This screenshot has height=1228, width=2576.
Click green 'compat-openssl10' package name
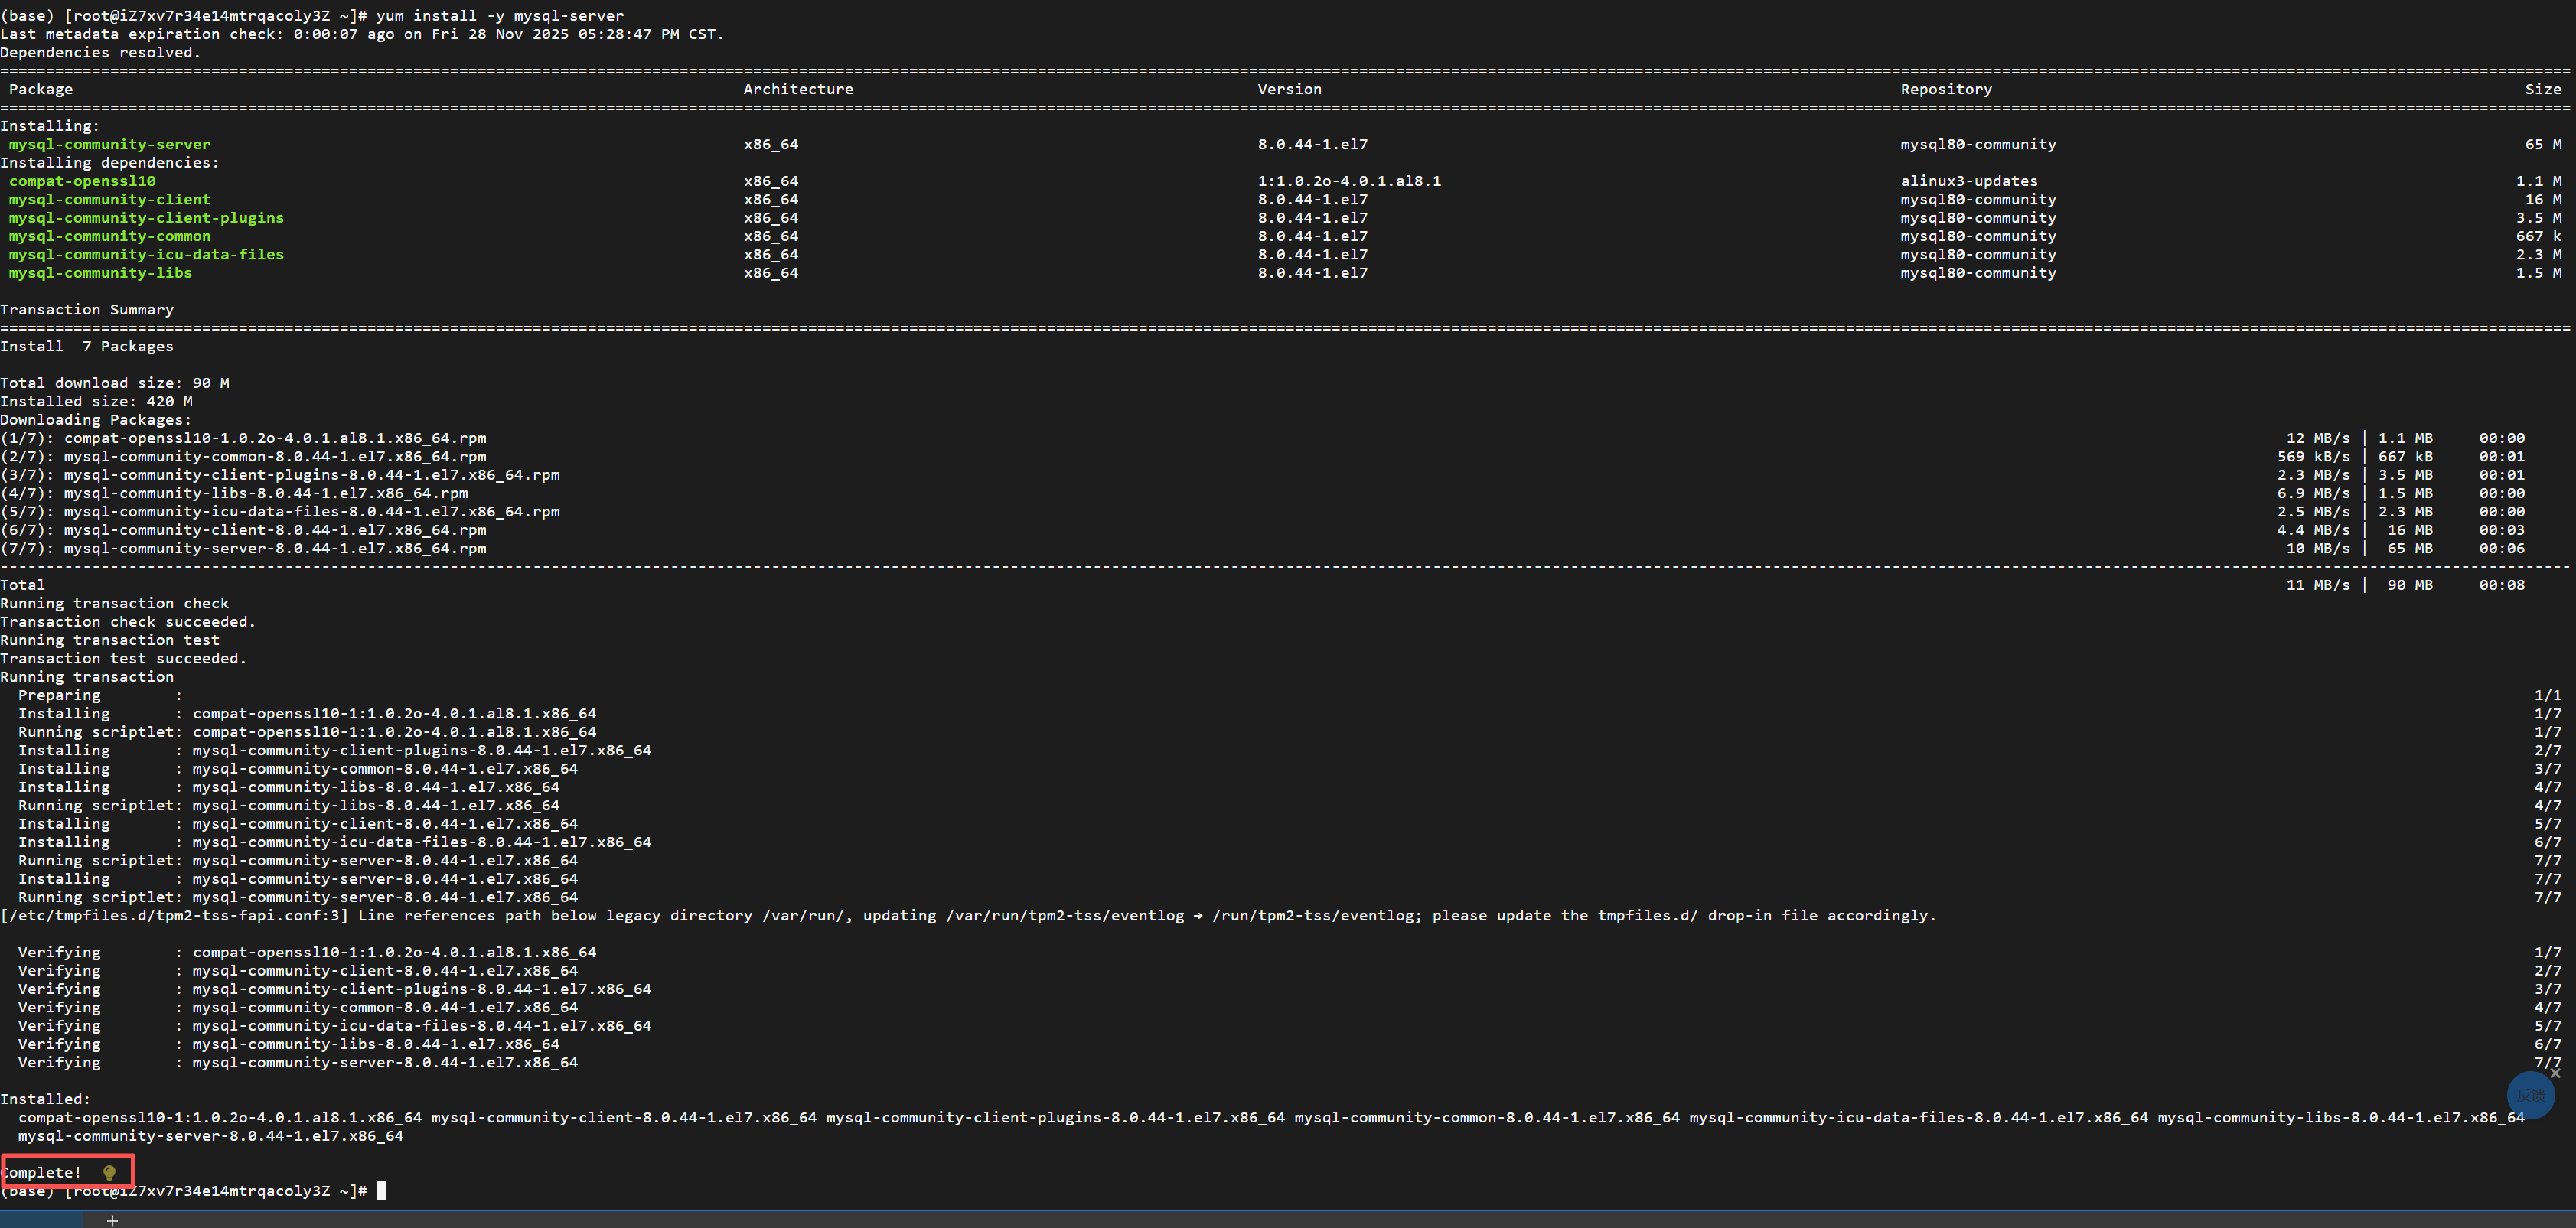coord(82,181)
